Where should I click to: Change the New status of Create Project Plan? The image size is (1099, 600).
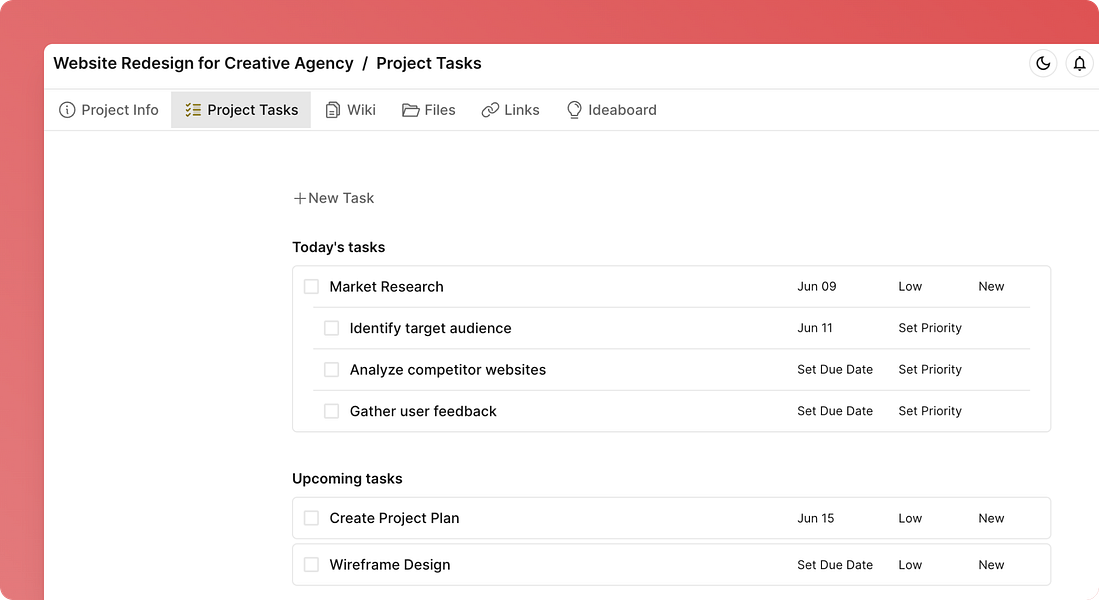coord(991,518)
